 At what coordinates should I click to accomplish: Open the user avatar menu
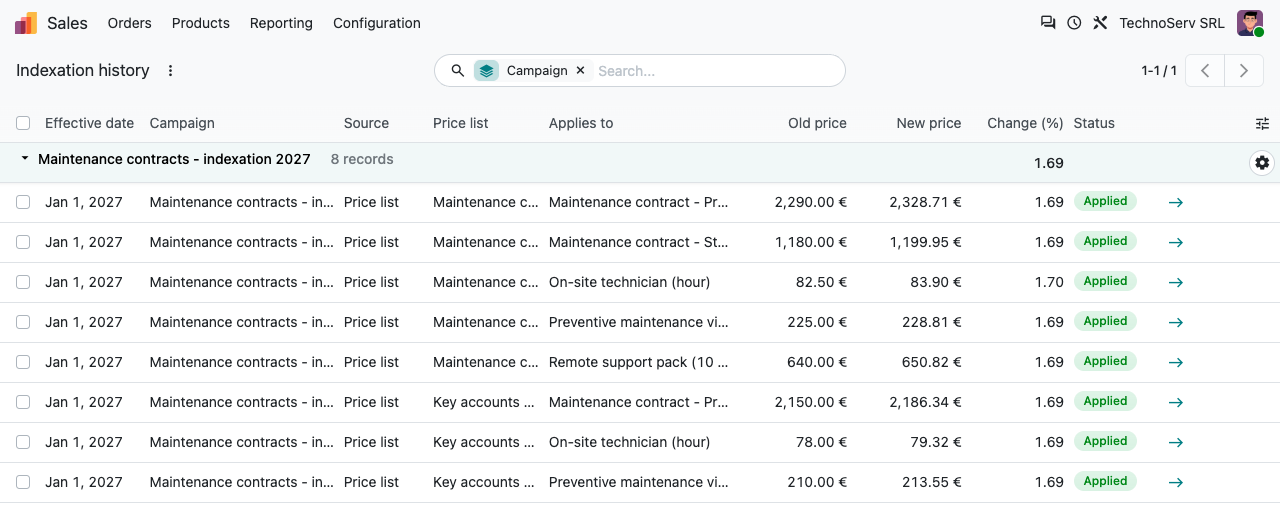click(1250, 23)
